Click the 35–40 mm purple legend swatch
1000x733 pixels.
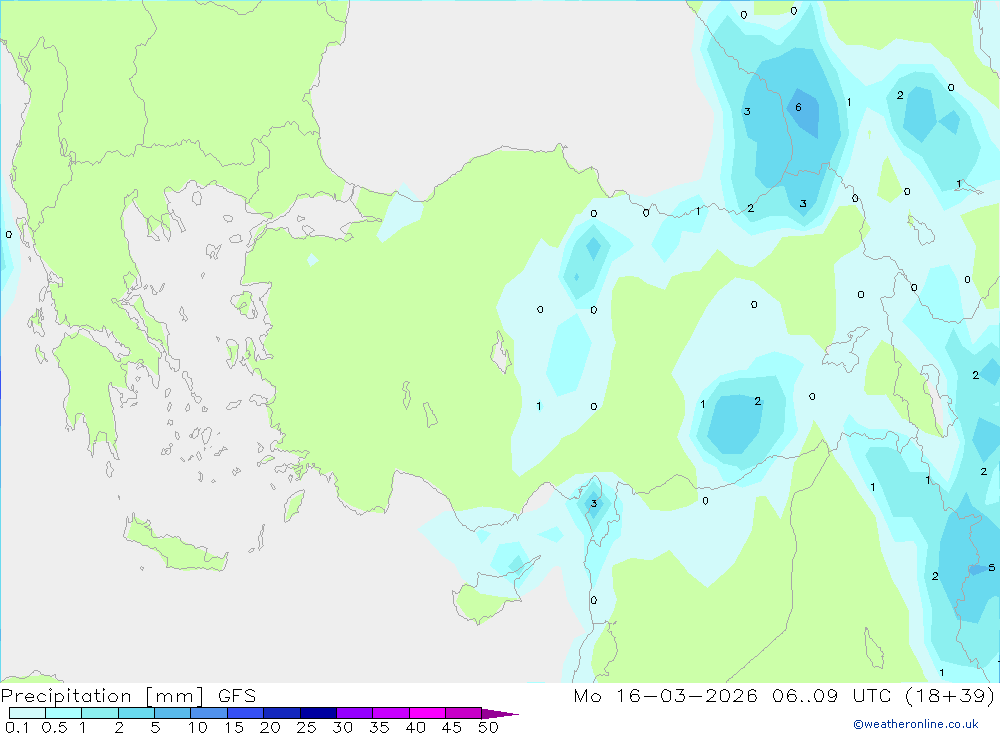(391, 713)
